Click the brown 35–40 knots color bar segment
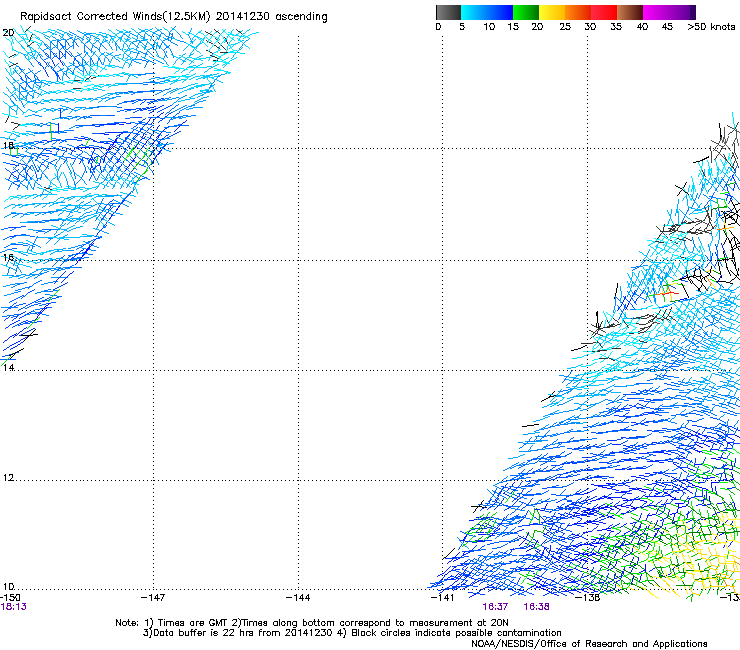This screenshot has width=740, height=650. point(630,12)
